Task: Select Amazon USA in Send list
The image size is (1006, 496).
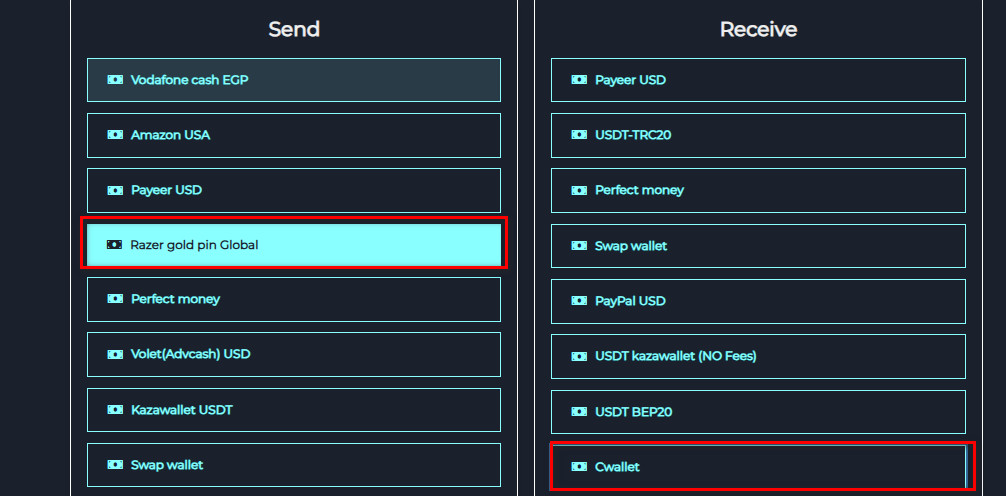Action: (x=294, y=135)
